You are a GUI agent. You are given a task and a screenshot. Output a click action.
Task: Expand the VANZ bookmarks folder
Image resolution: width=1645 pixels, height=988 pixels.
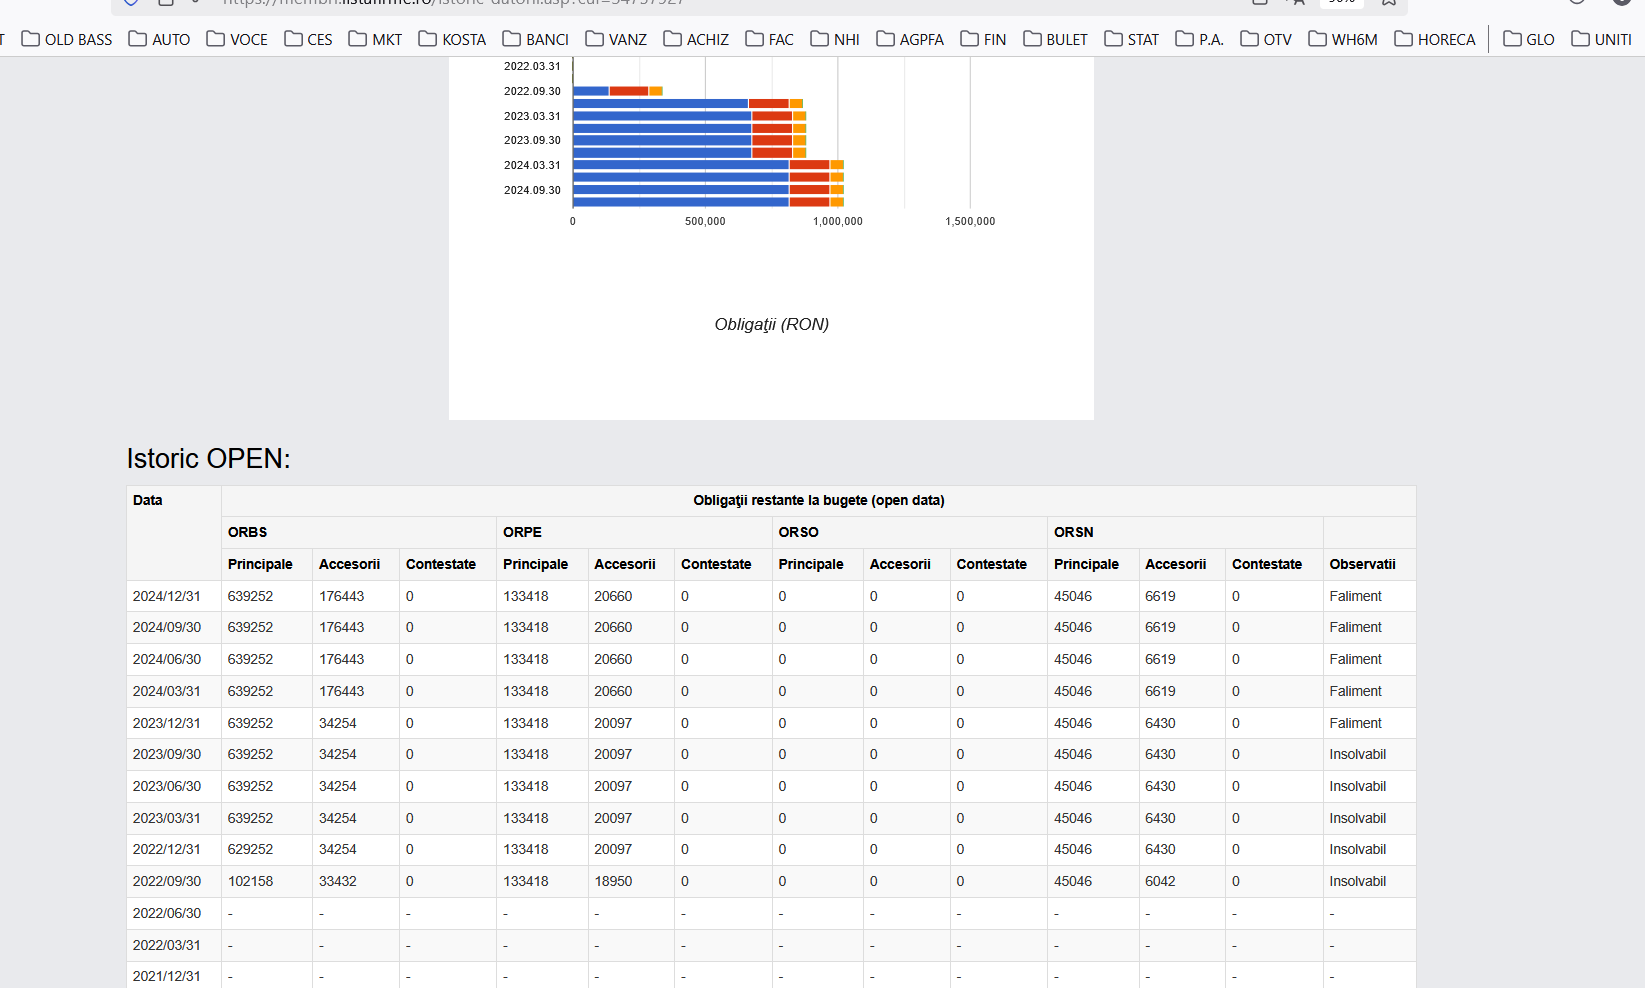click(616, 39)
